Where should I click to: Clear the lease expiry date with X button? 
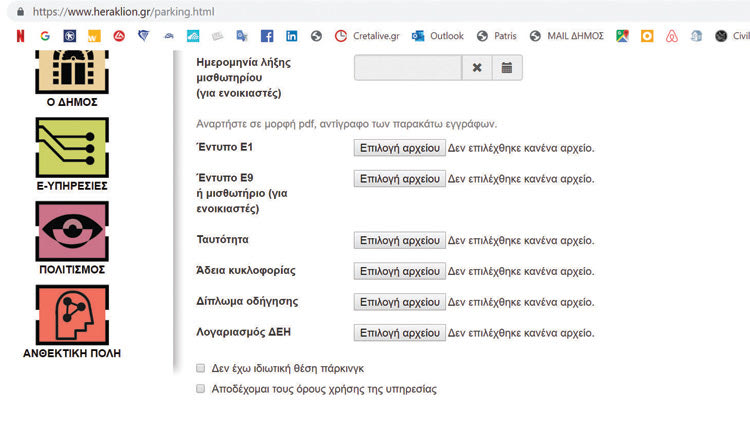click(x=477, y=67)
